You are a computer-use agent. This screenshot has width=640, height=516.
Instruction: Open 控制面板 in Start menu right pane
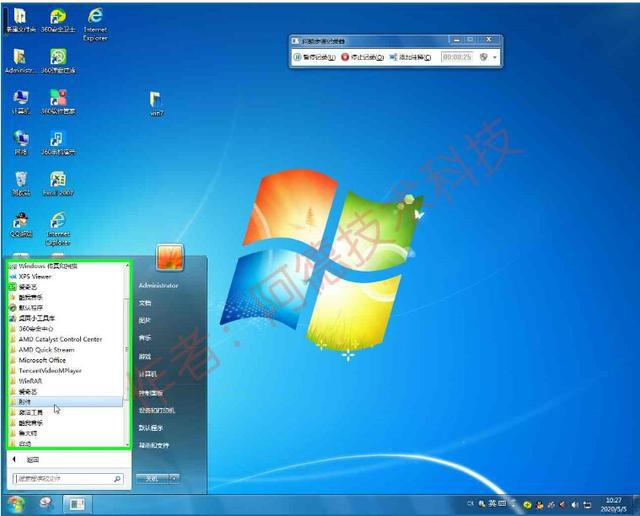(x=151, y=393)
